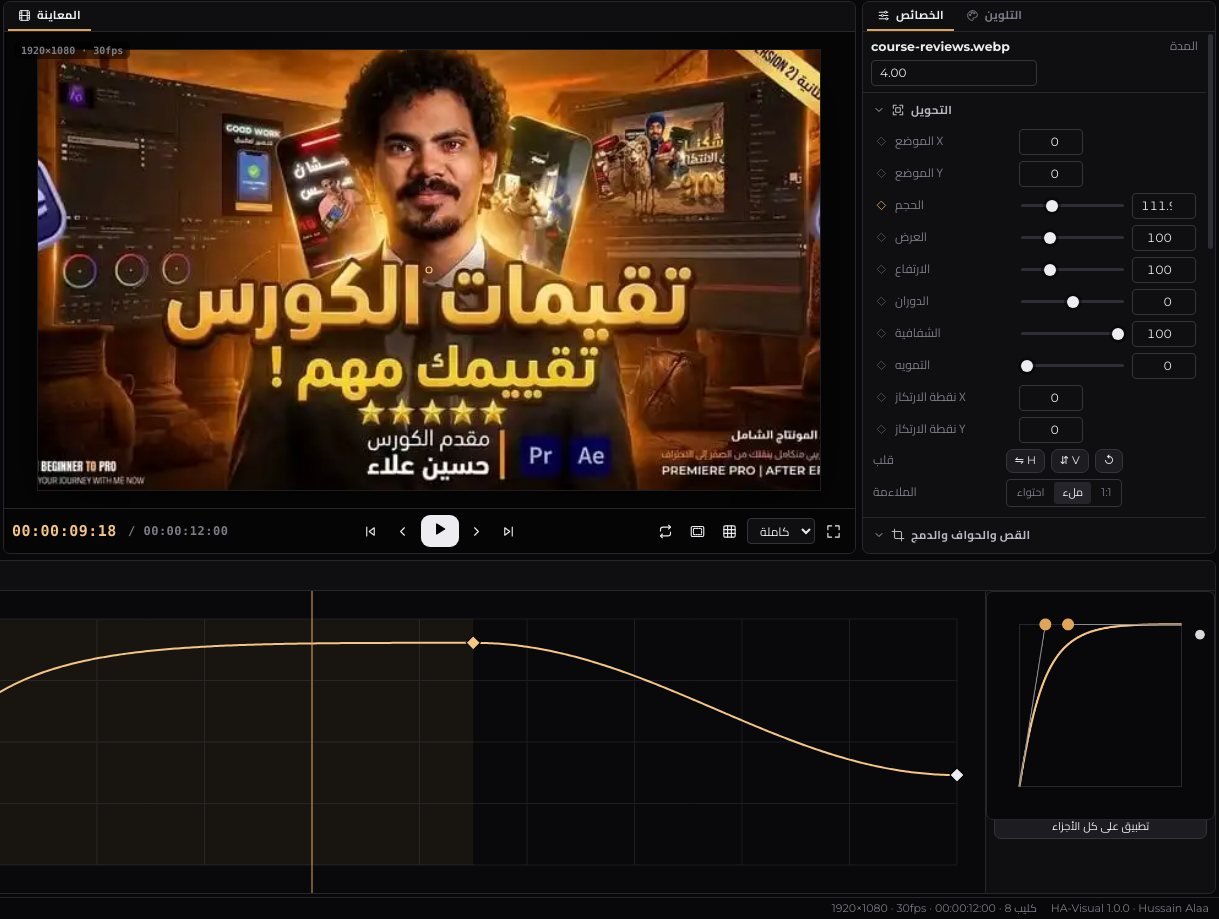The width and height of the screenshot is (1219, 919).
Task: Click the white easing endpoint dot
Action: click(1200, 634)
